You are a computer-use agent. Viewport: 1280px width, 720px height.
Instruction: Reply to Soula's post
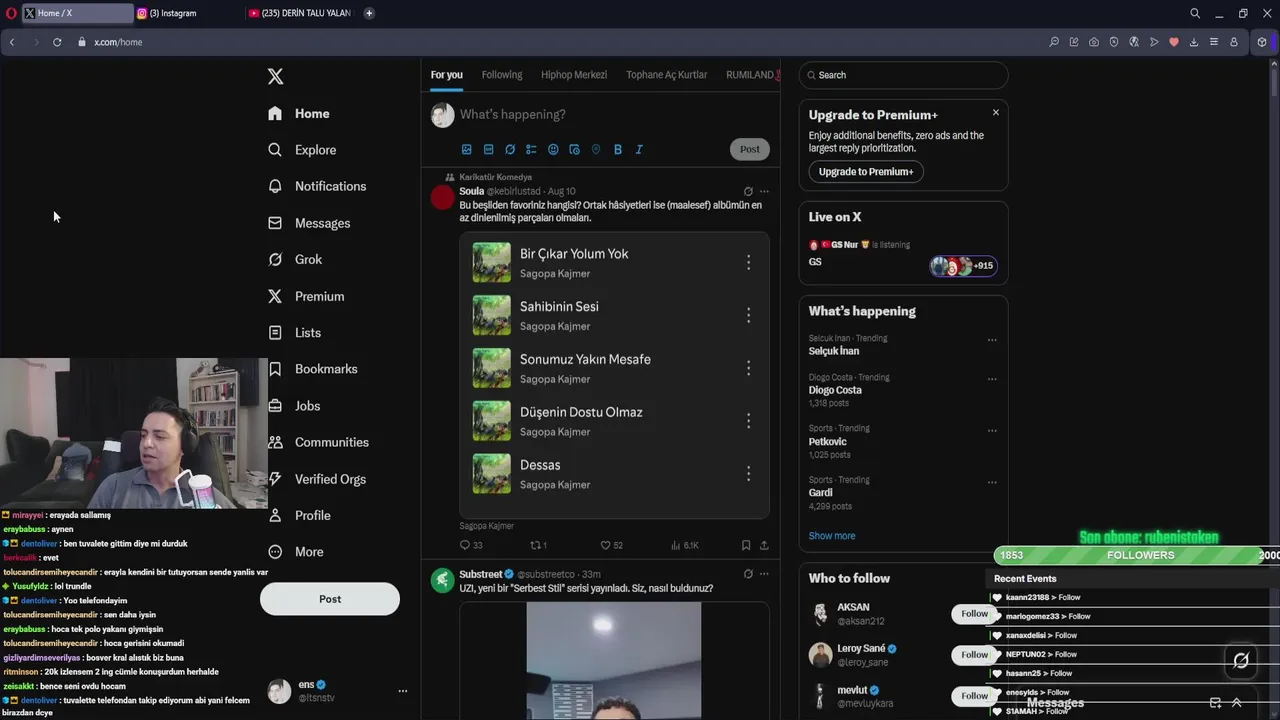pyautogui.click(x=470, y=545)
